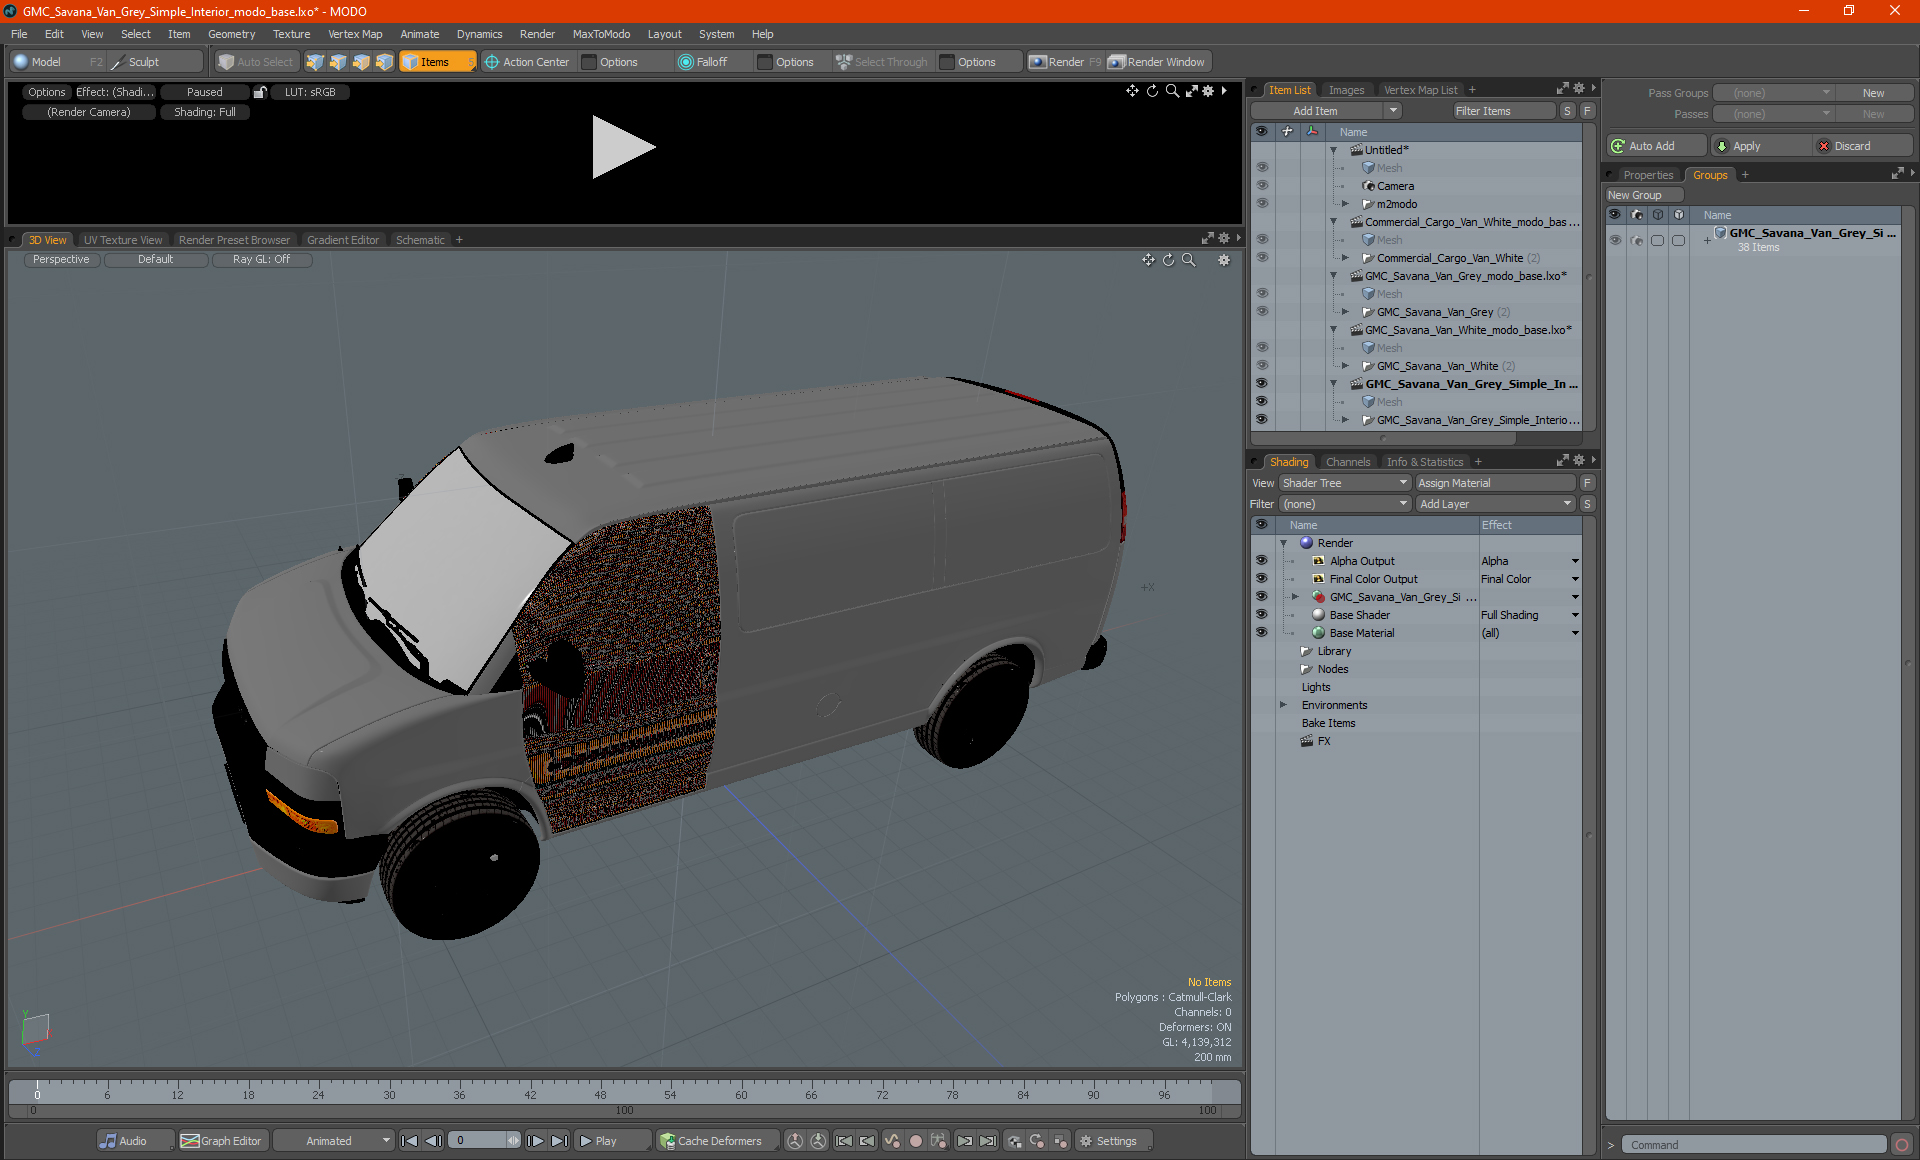The image size is (1920, 1160).
Task: Open 3D viewport gear settings
Action: pyautogui.click(x=1223, y=260)
